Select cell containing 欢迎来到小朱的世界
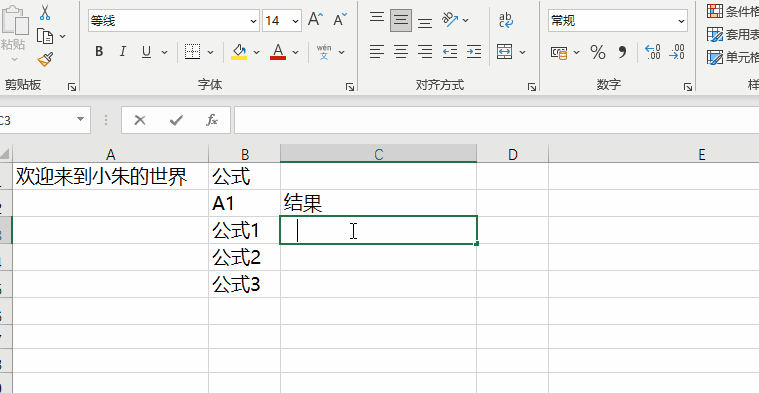The width and height of the screenshot is (759, 393). pyautogui.click(x=110, y=176)
